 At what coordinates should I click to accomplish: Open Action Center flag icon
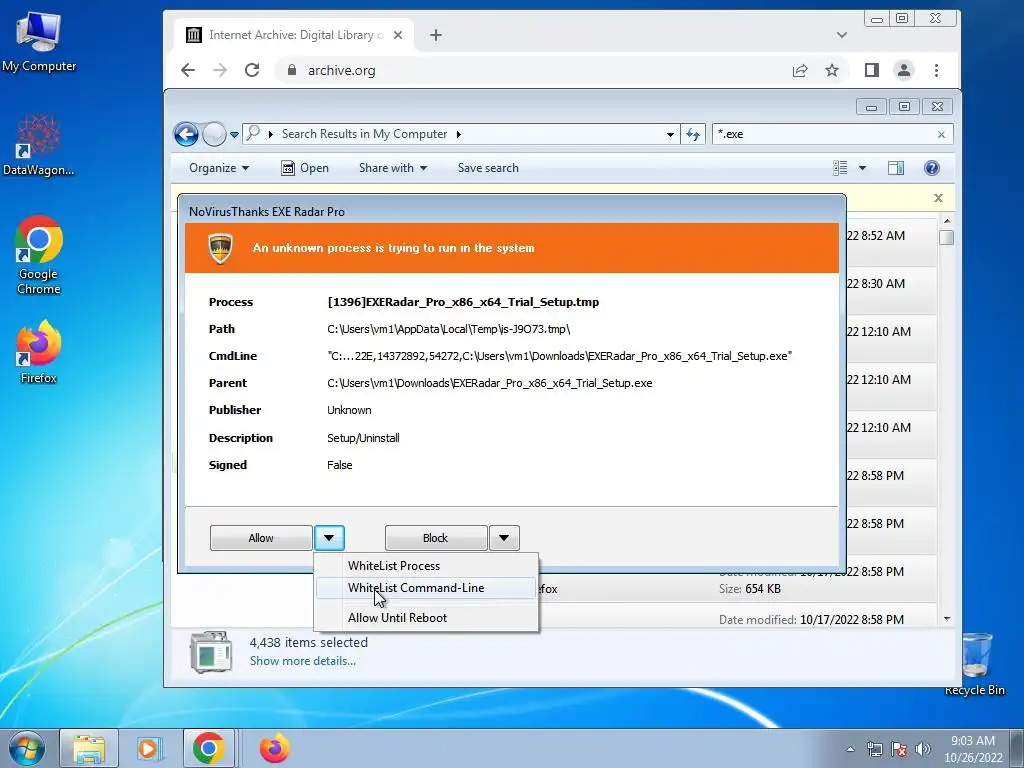tap(899, 749)
